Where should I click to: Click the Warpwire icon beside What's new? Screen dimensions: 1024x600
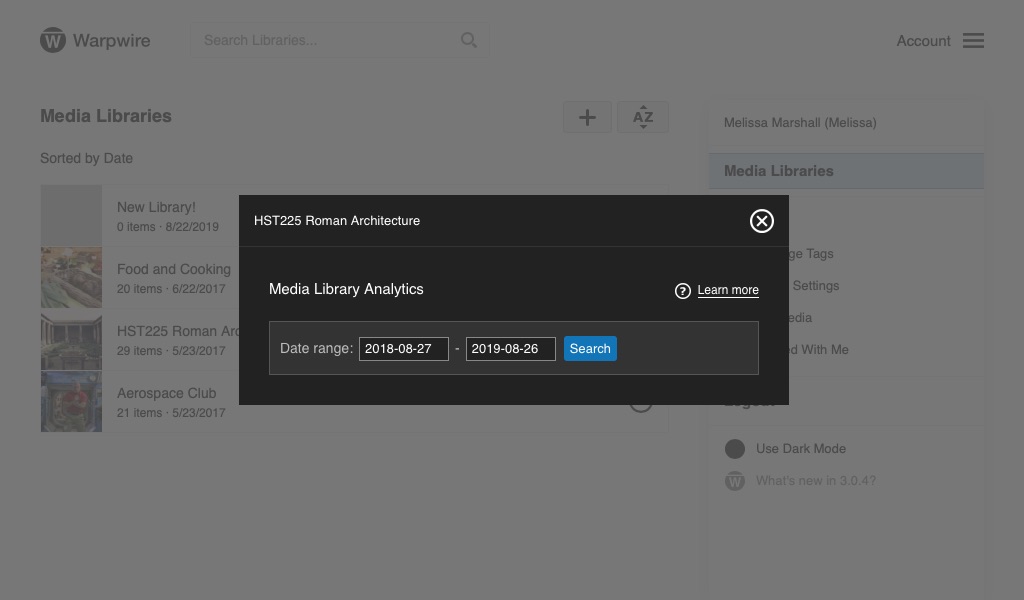coord(735,481)
